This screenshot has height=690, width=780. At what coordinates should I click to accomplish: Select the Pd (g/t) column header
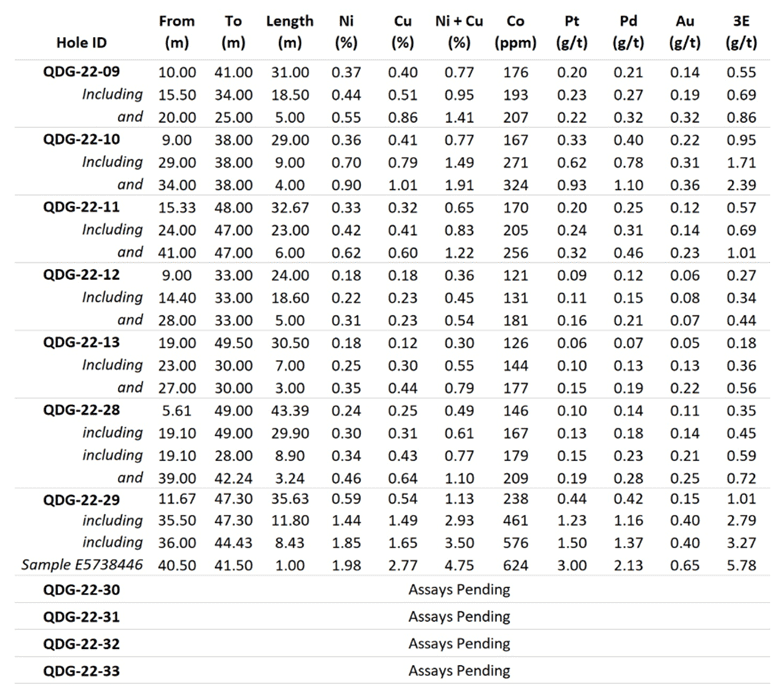629,32
